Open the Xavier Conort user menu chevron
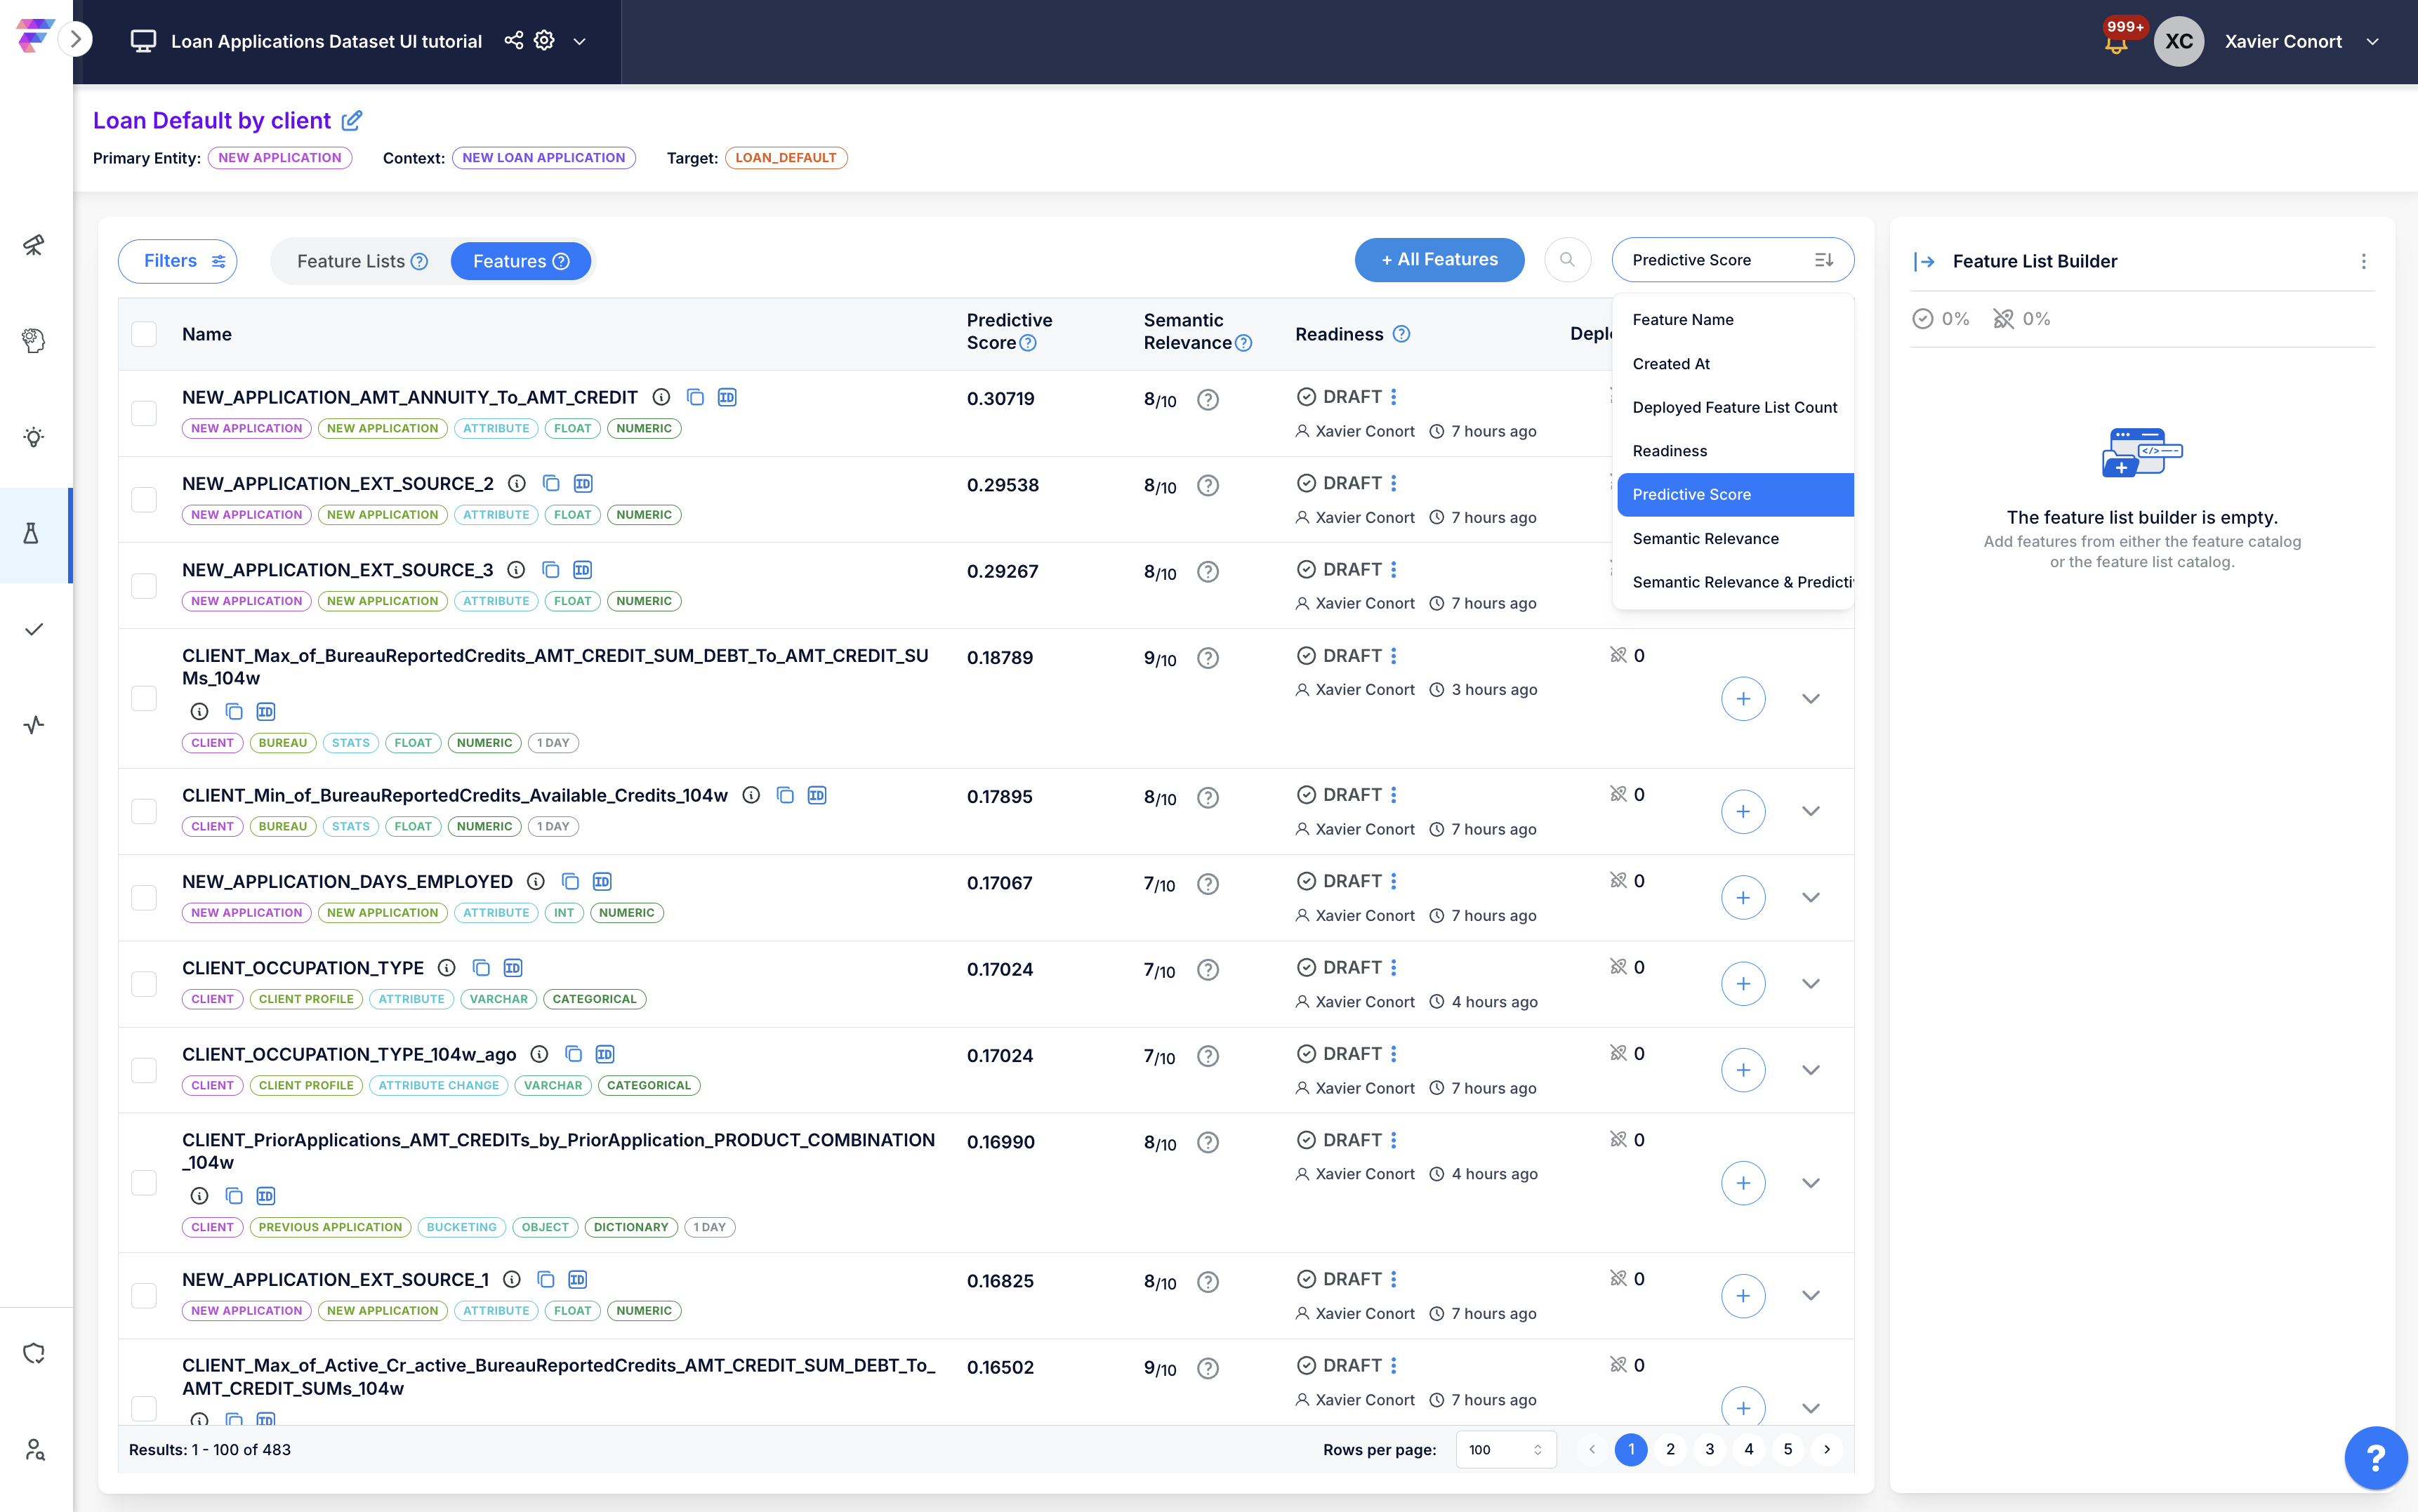This screenshot has width=2418, height=1512. pyautogui.click(x=2372, y=42)
